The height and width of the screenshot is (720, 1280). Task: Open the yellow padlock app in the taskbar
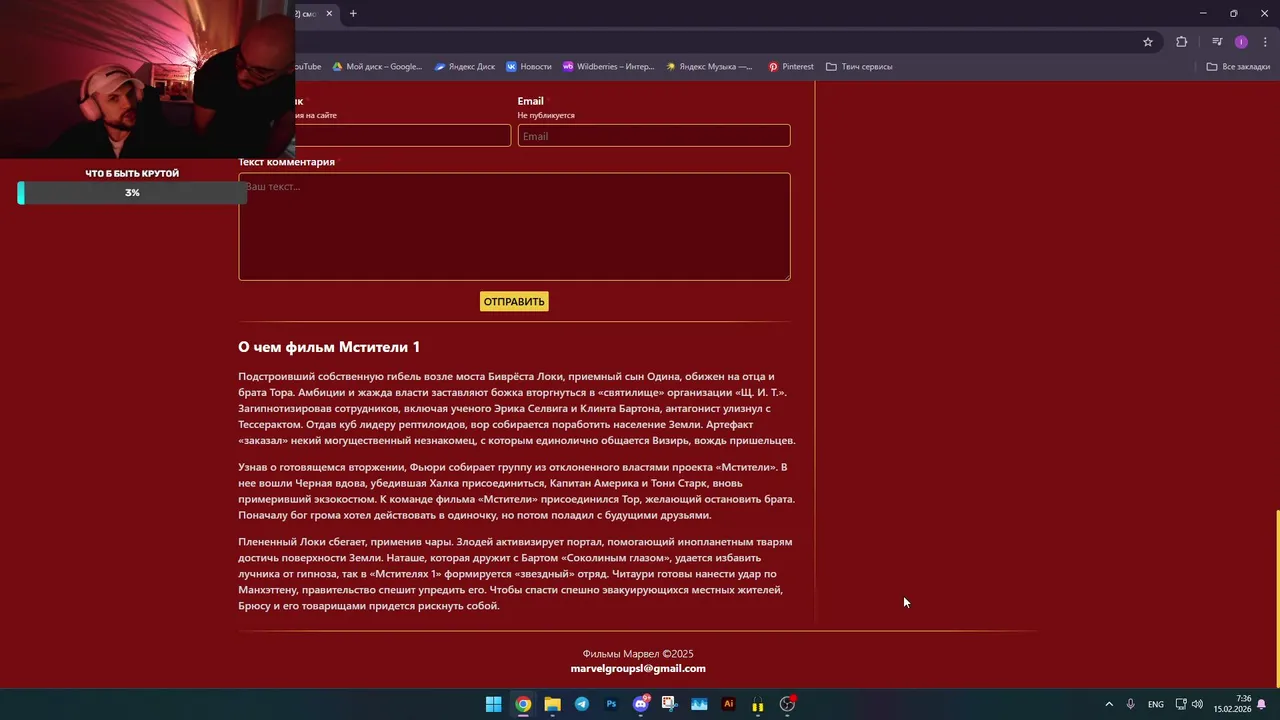[x=758, y=705]
